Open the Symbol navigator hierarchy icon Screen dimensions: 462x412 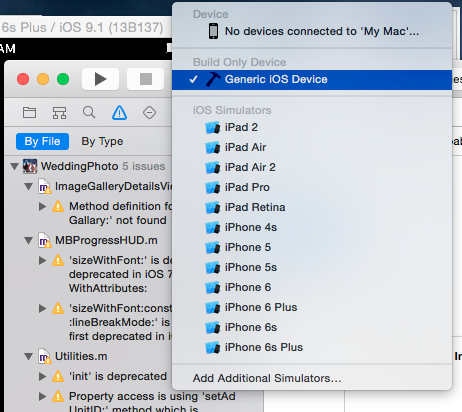tap(59, 113)
